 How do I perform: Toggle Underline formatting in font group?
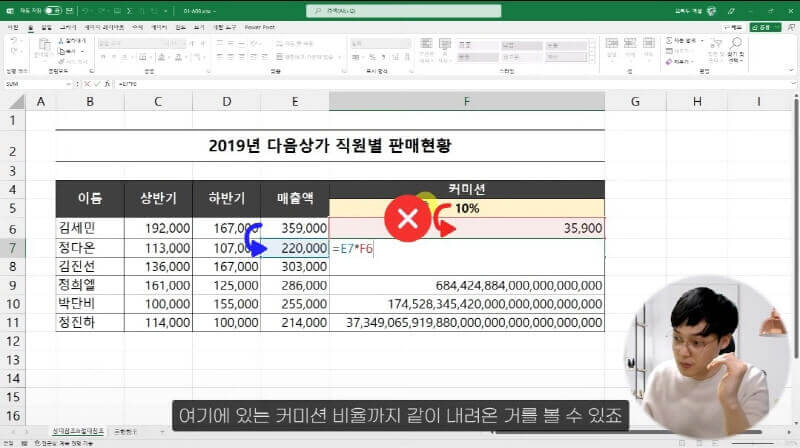(125, 57)
